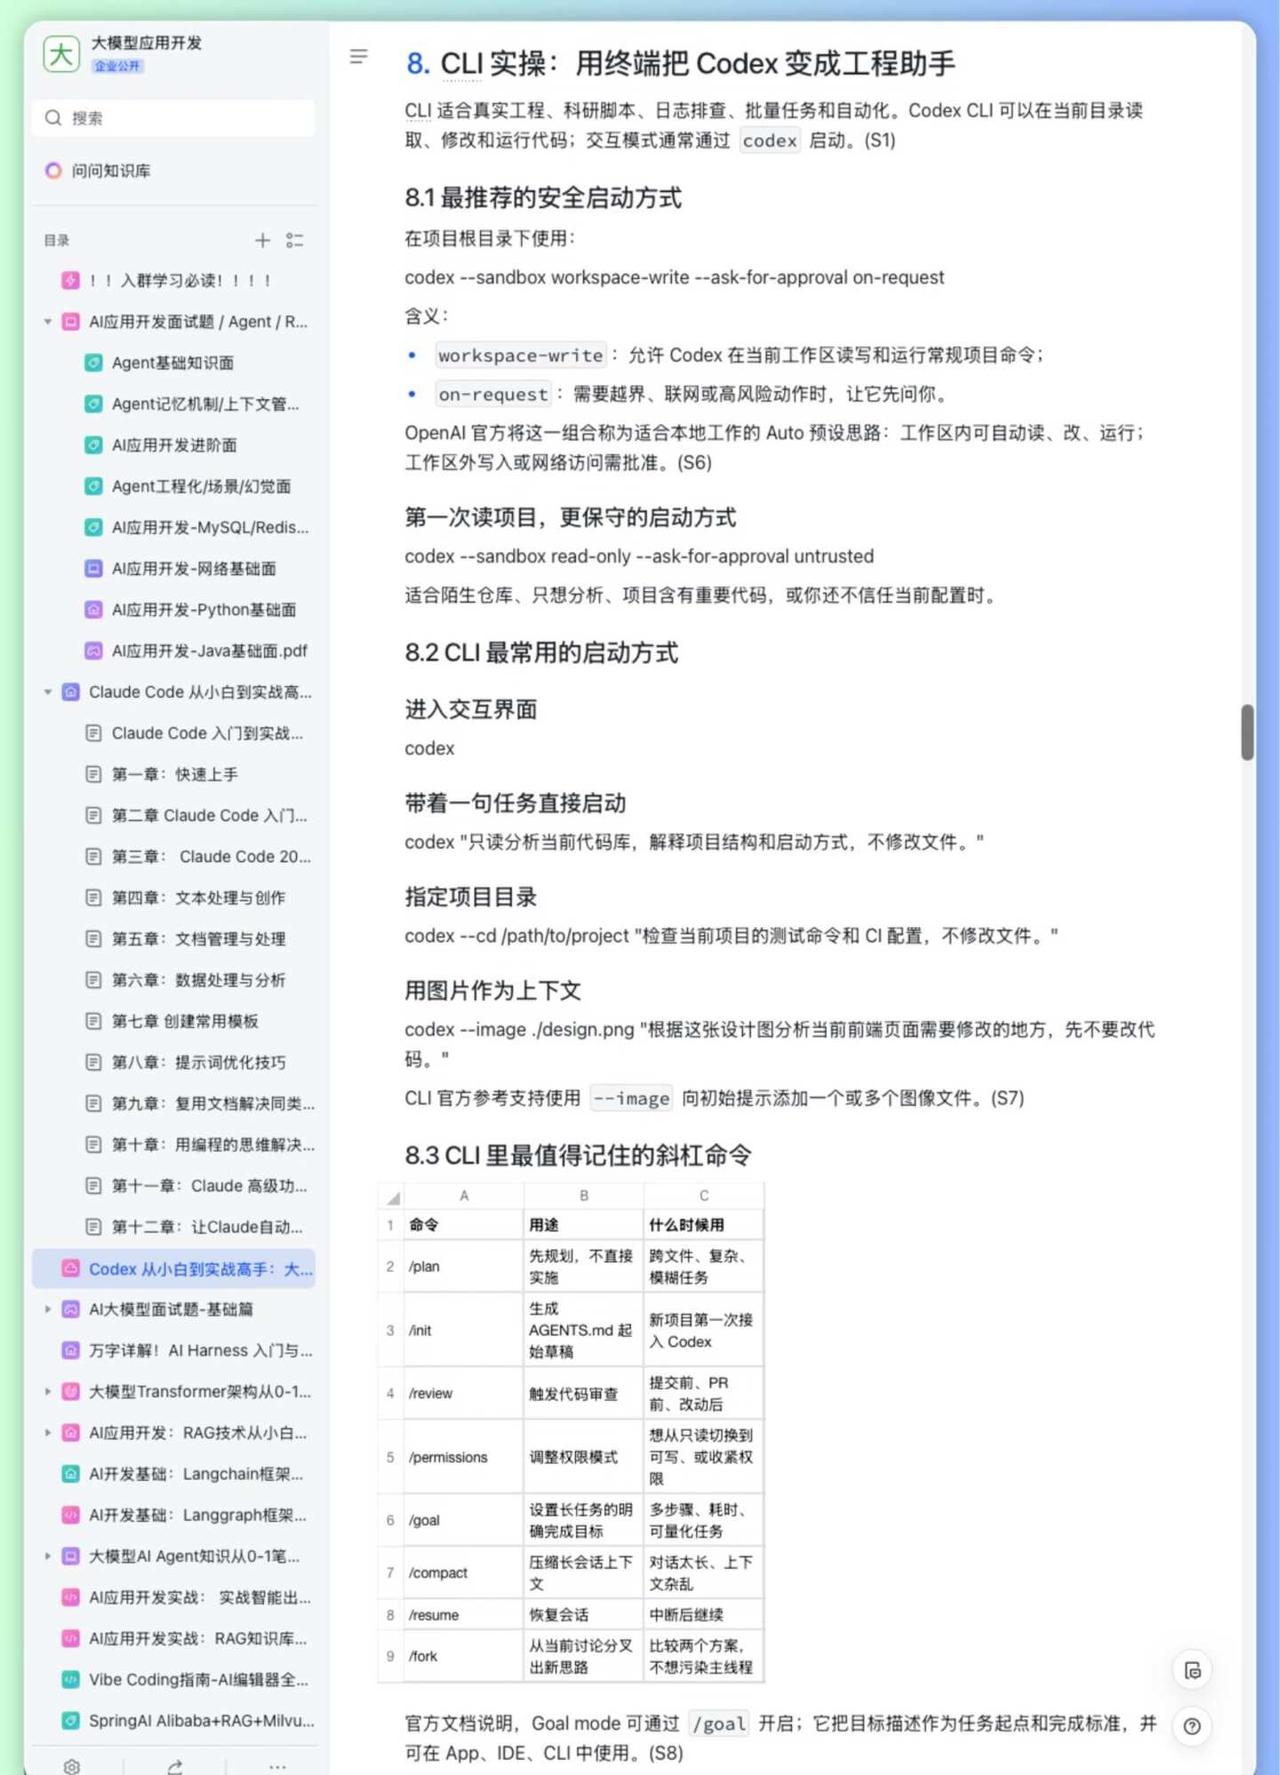Click the 大模型应用开发 knowledge base logo

(61, 54)
